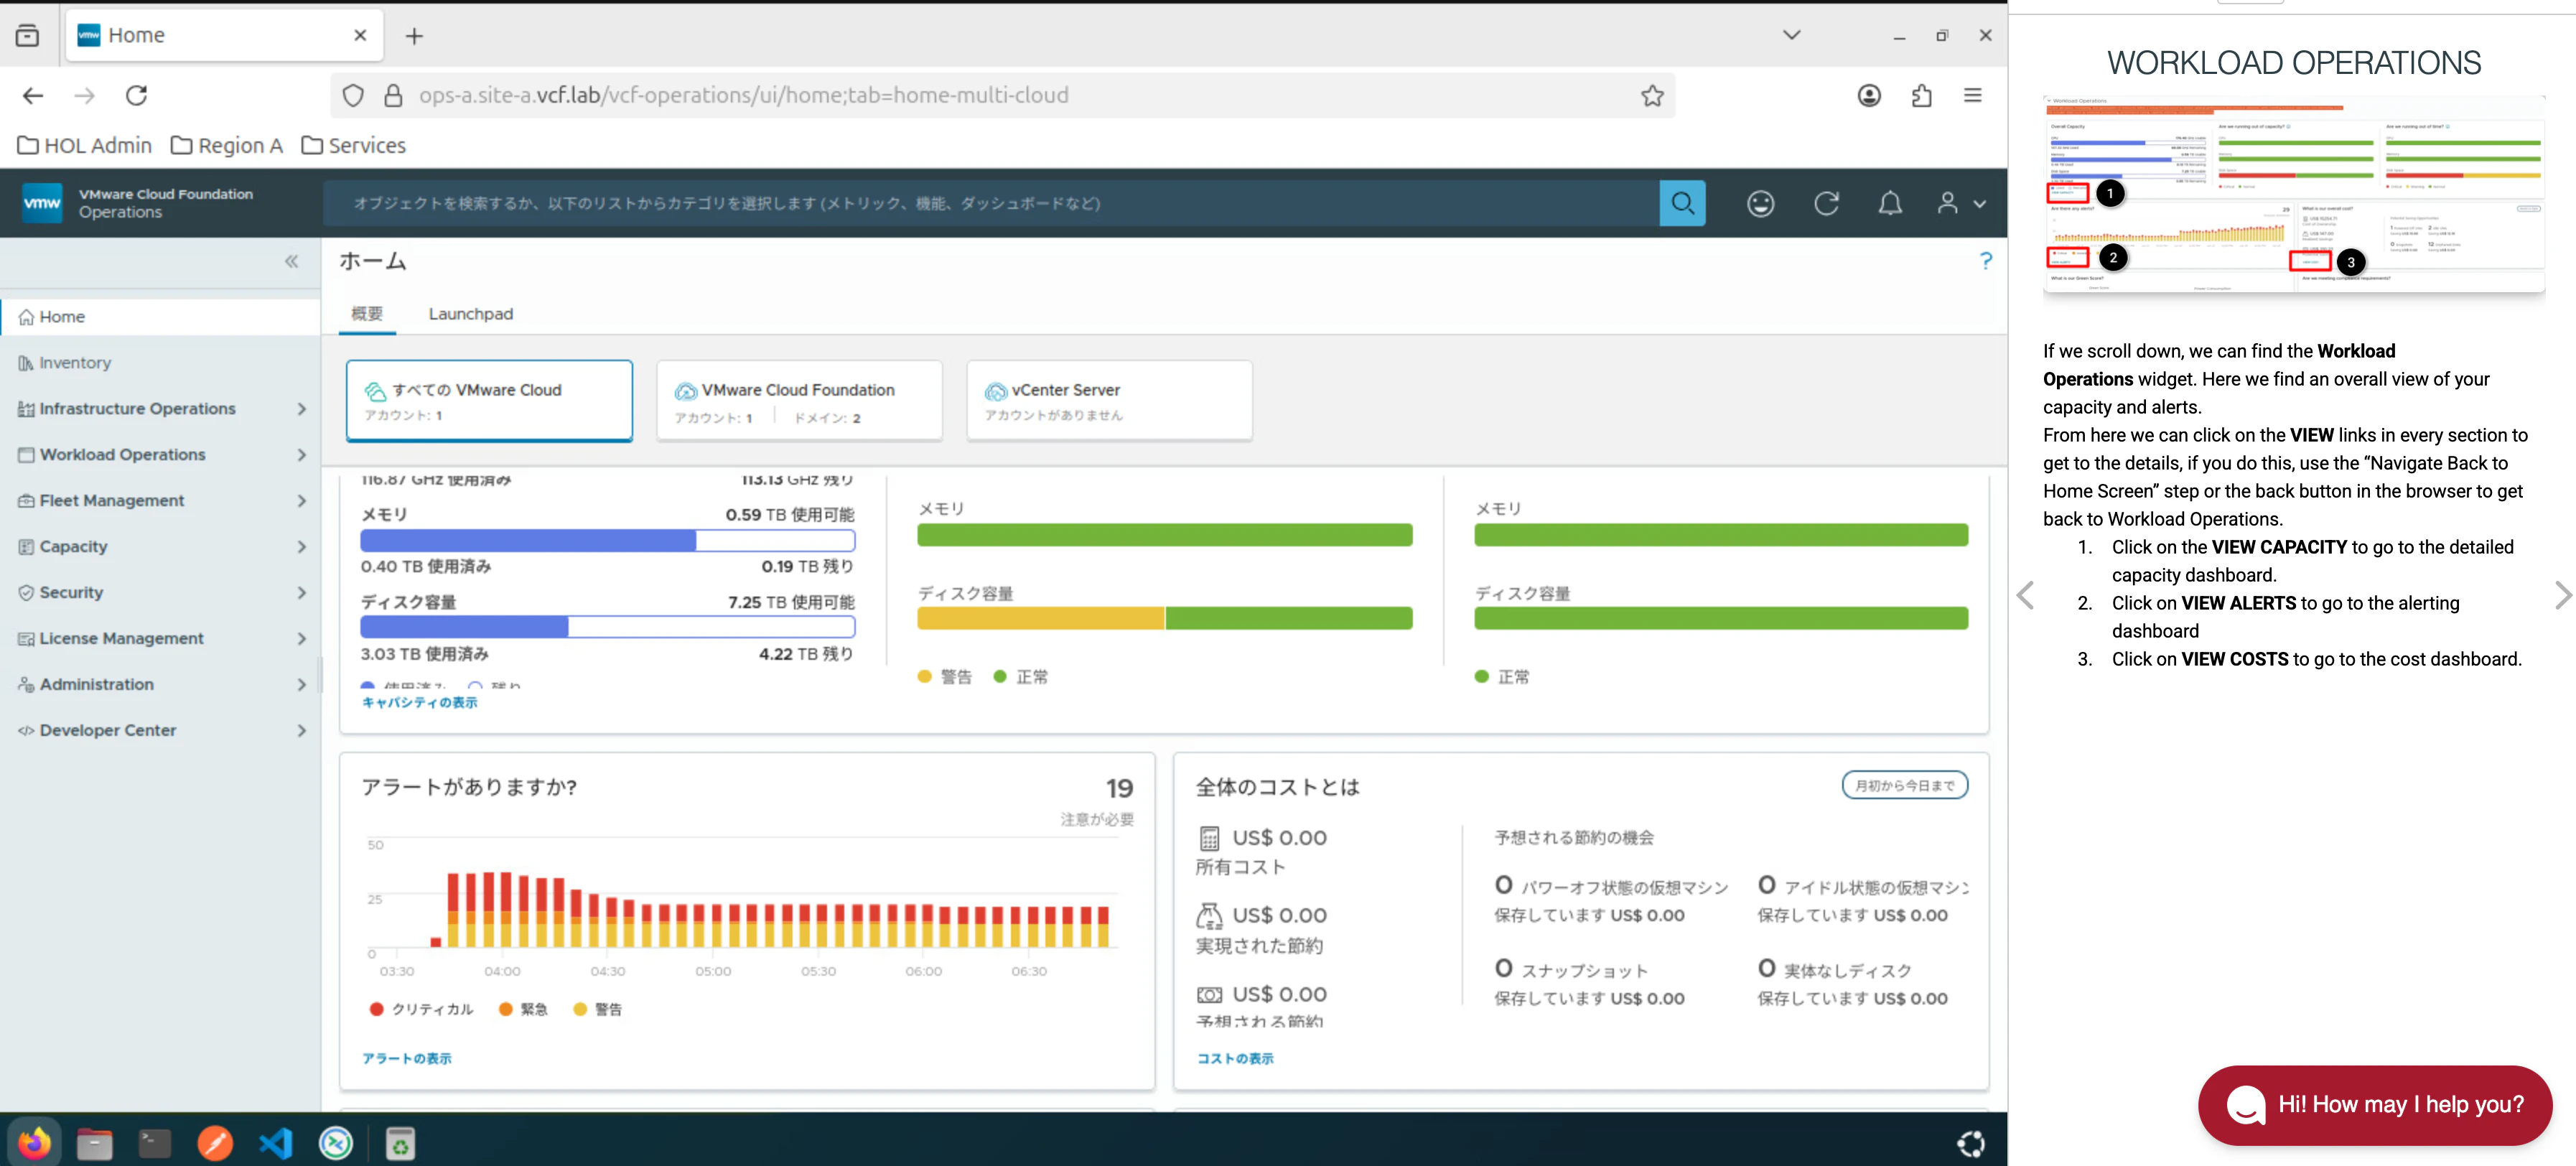Open Inventory in the sidebar
Image resolution: width=2576 pixels, height=1166 pixels.
(x=160, y=363)
